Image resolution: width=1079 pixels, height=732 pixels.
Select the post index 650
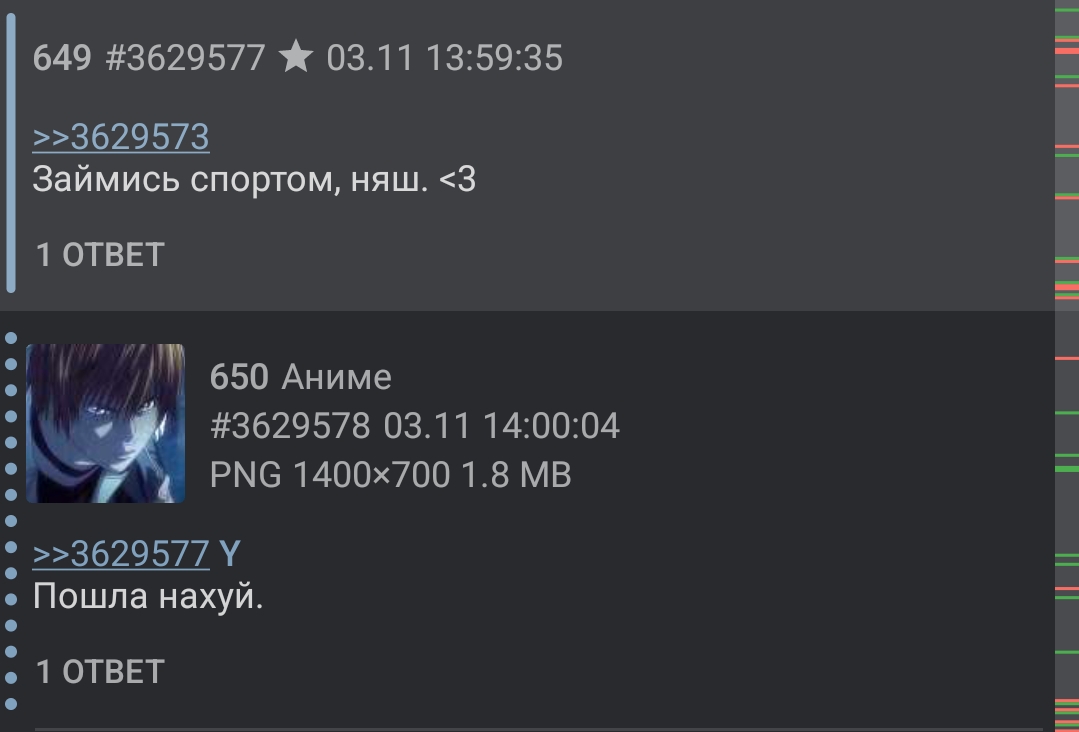[x=239, y=377]
